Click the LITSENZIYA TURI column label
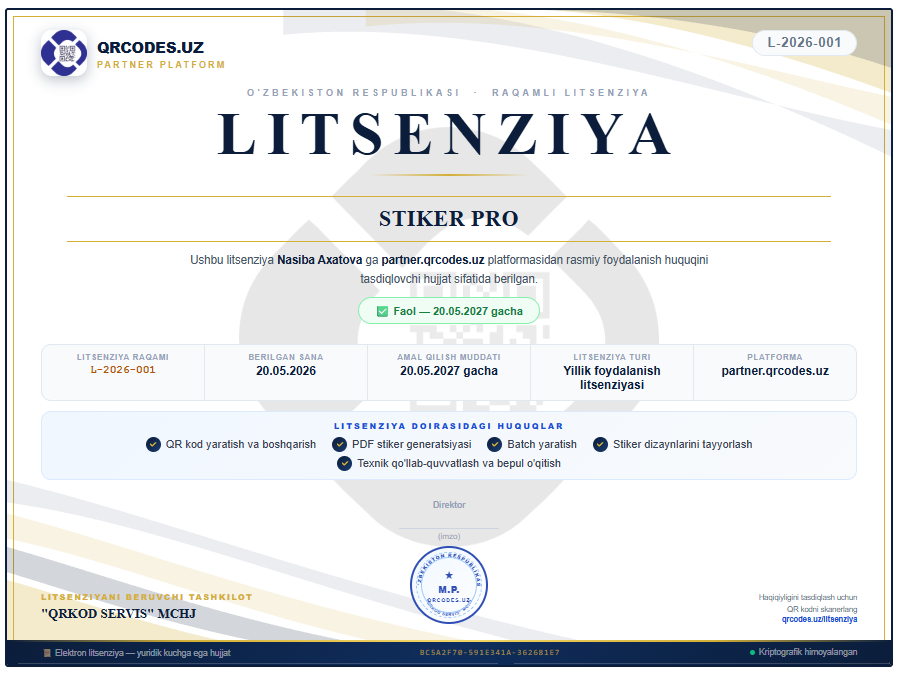Image resolution: width=902 pixels, height=677 pixels. (611, 357)
